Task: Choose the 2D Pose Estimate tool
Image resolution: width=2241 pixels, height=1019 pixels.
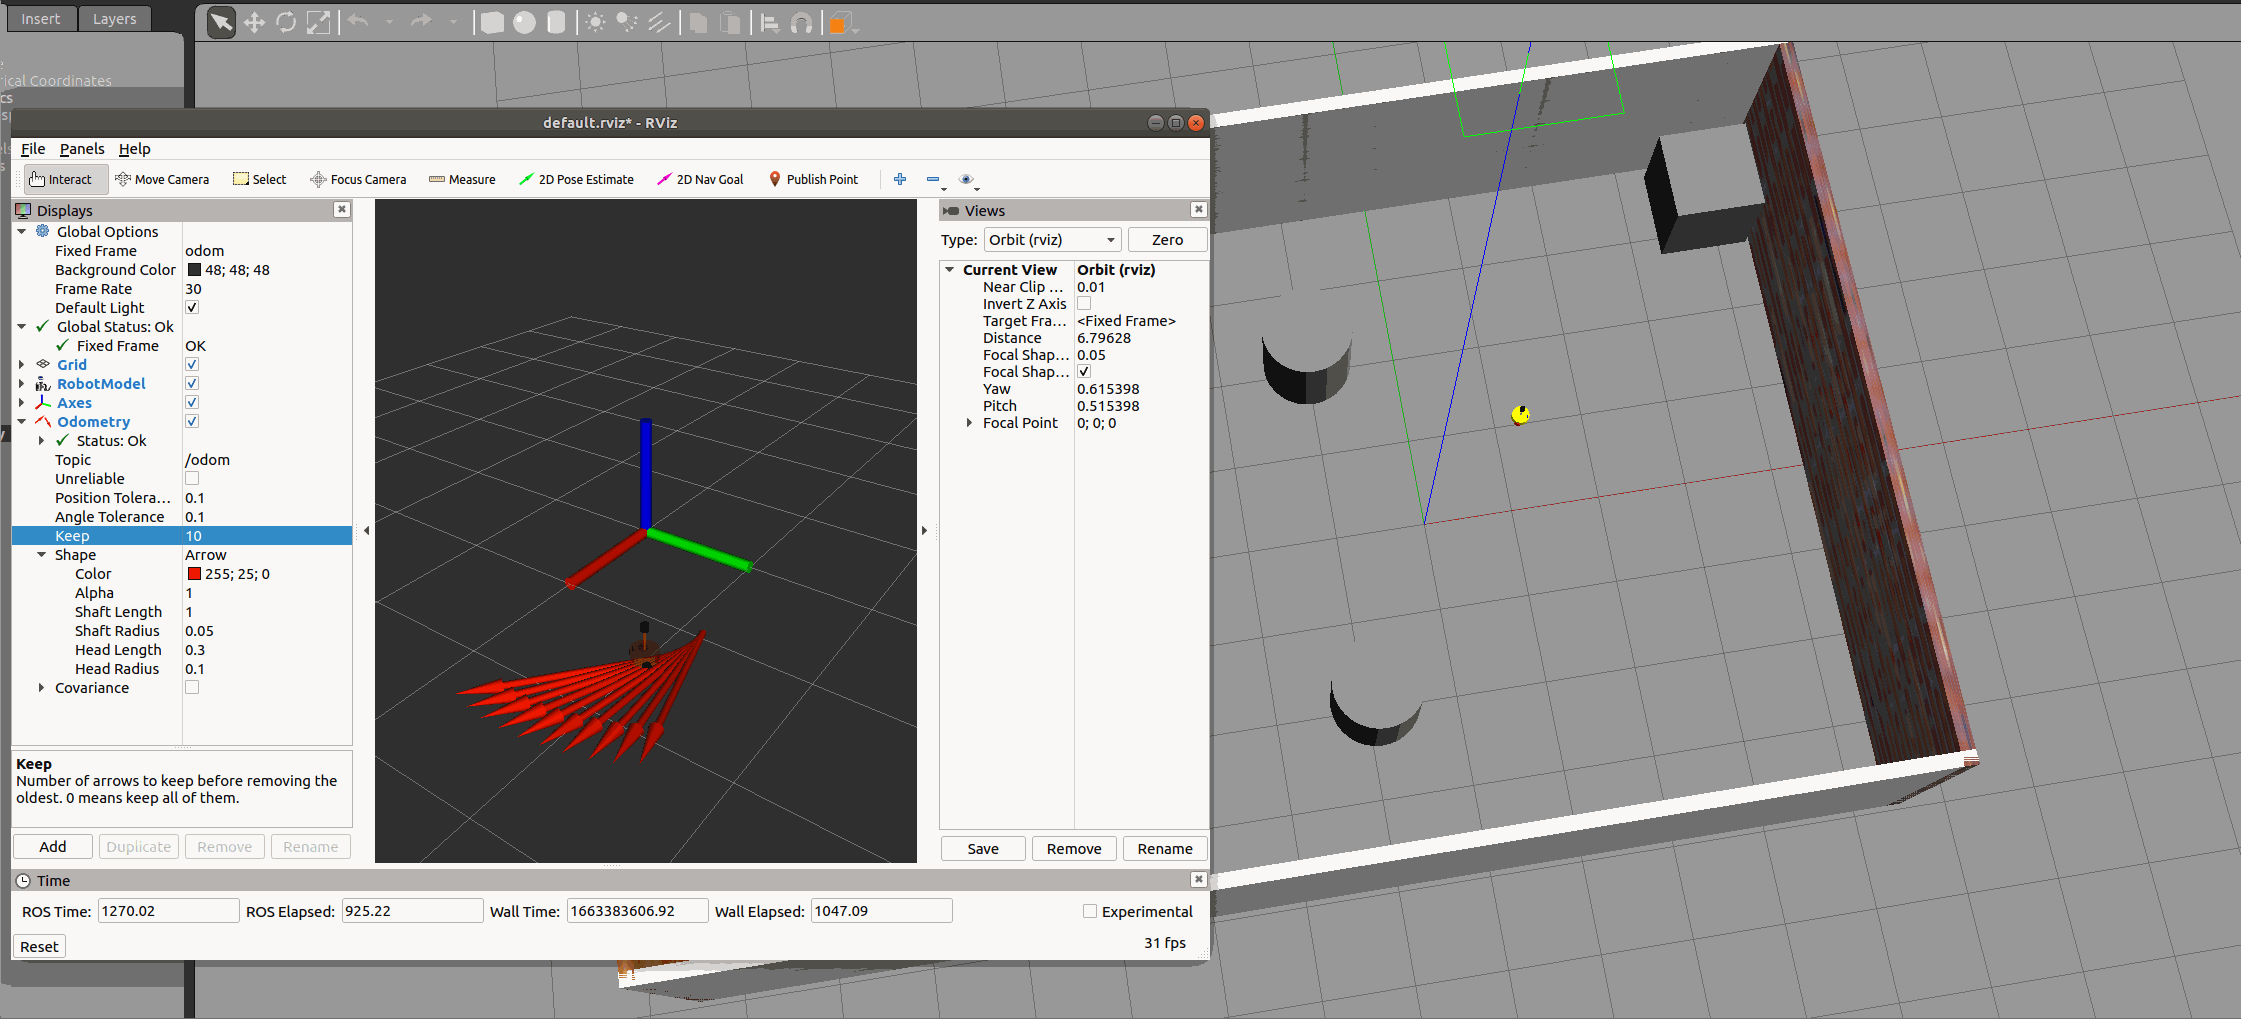Action: point(577,179)
